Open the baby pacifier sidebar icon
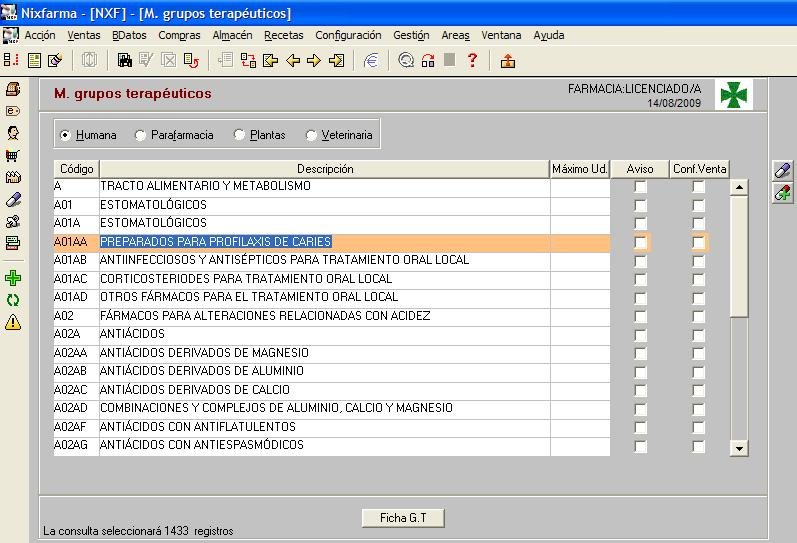Screen dimensions: 797x543 tap(13, 221)
